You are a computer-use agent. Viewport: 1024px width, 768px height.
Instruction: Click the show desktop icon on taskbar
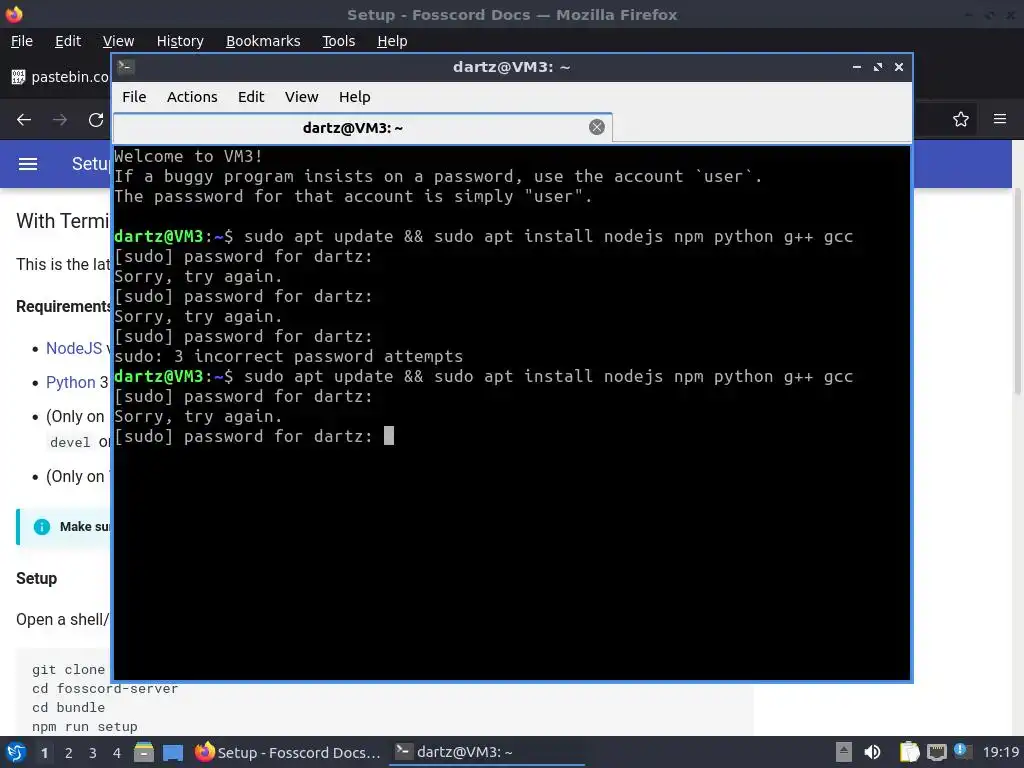click(172, 752)
